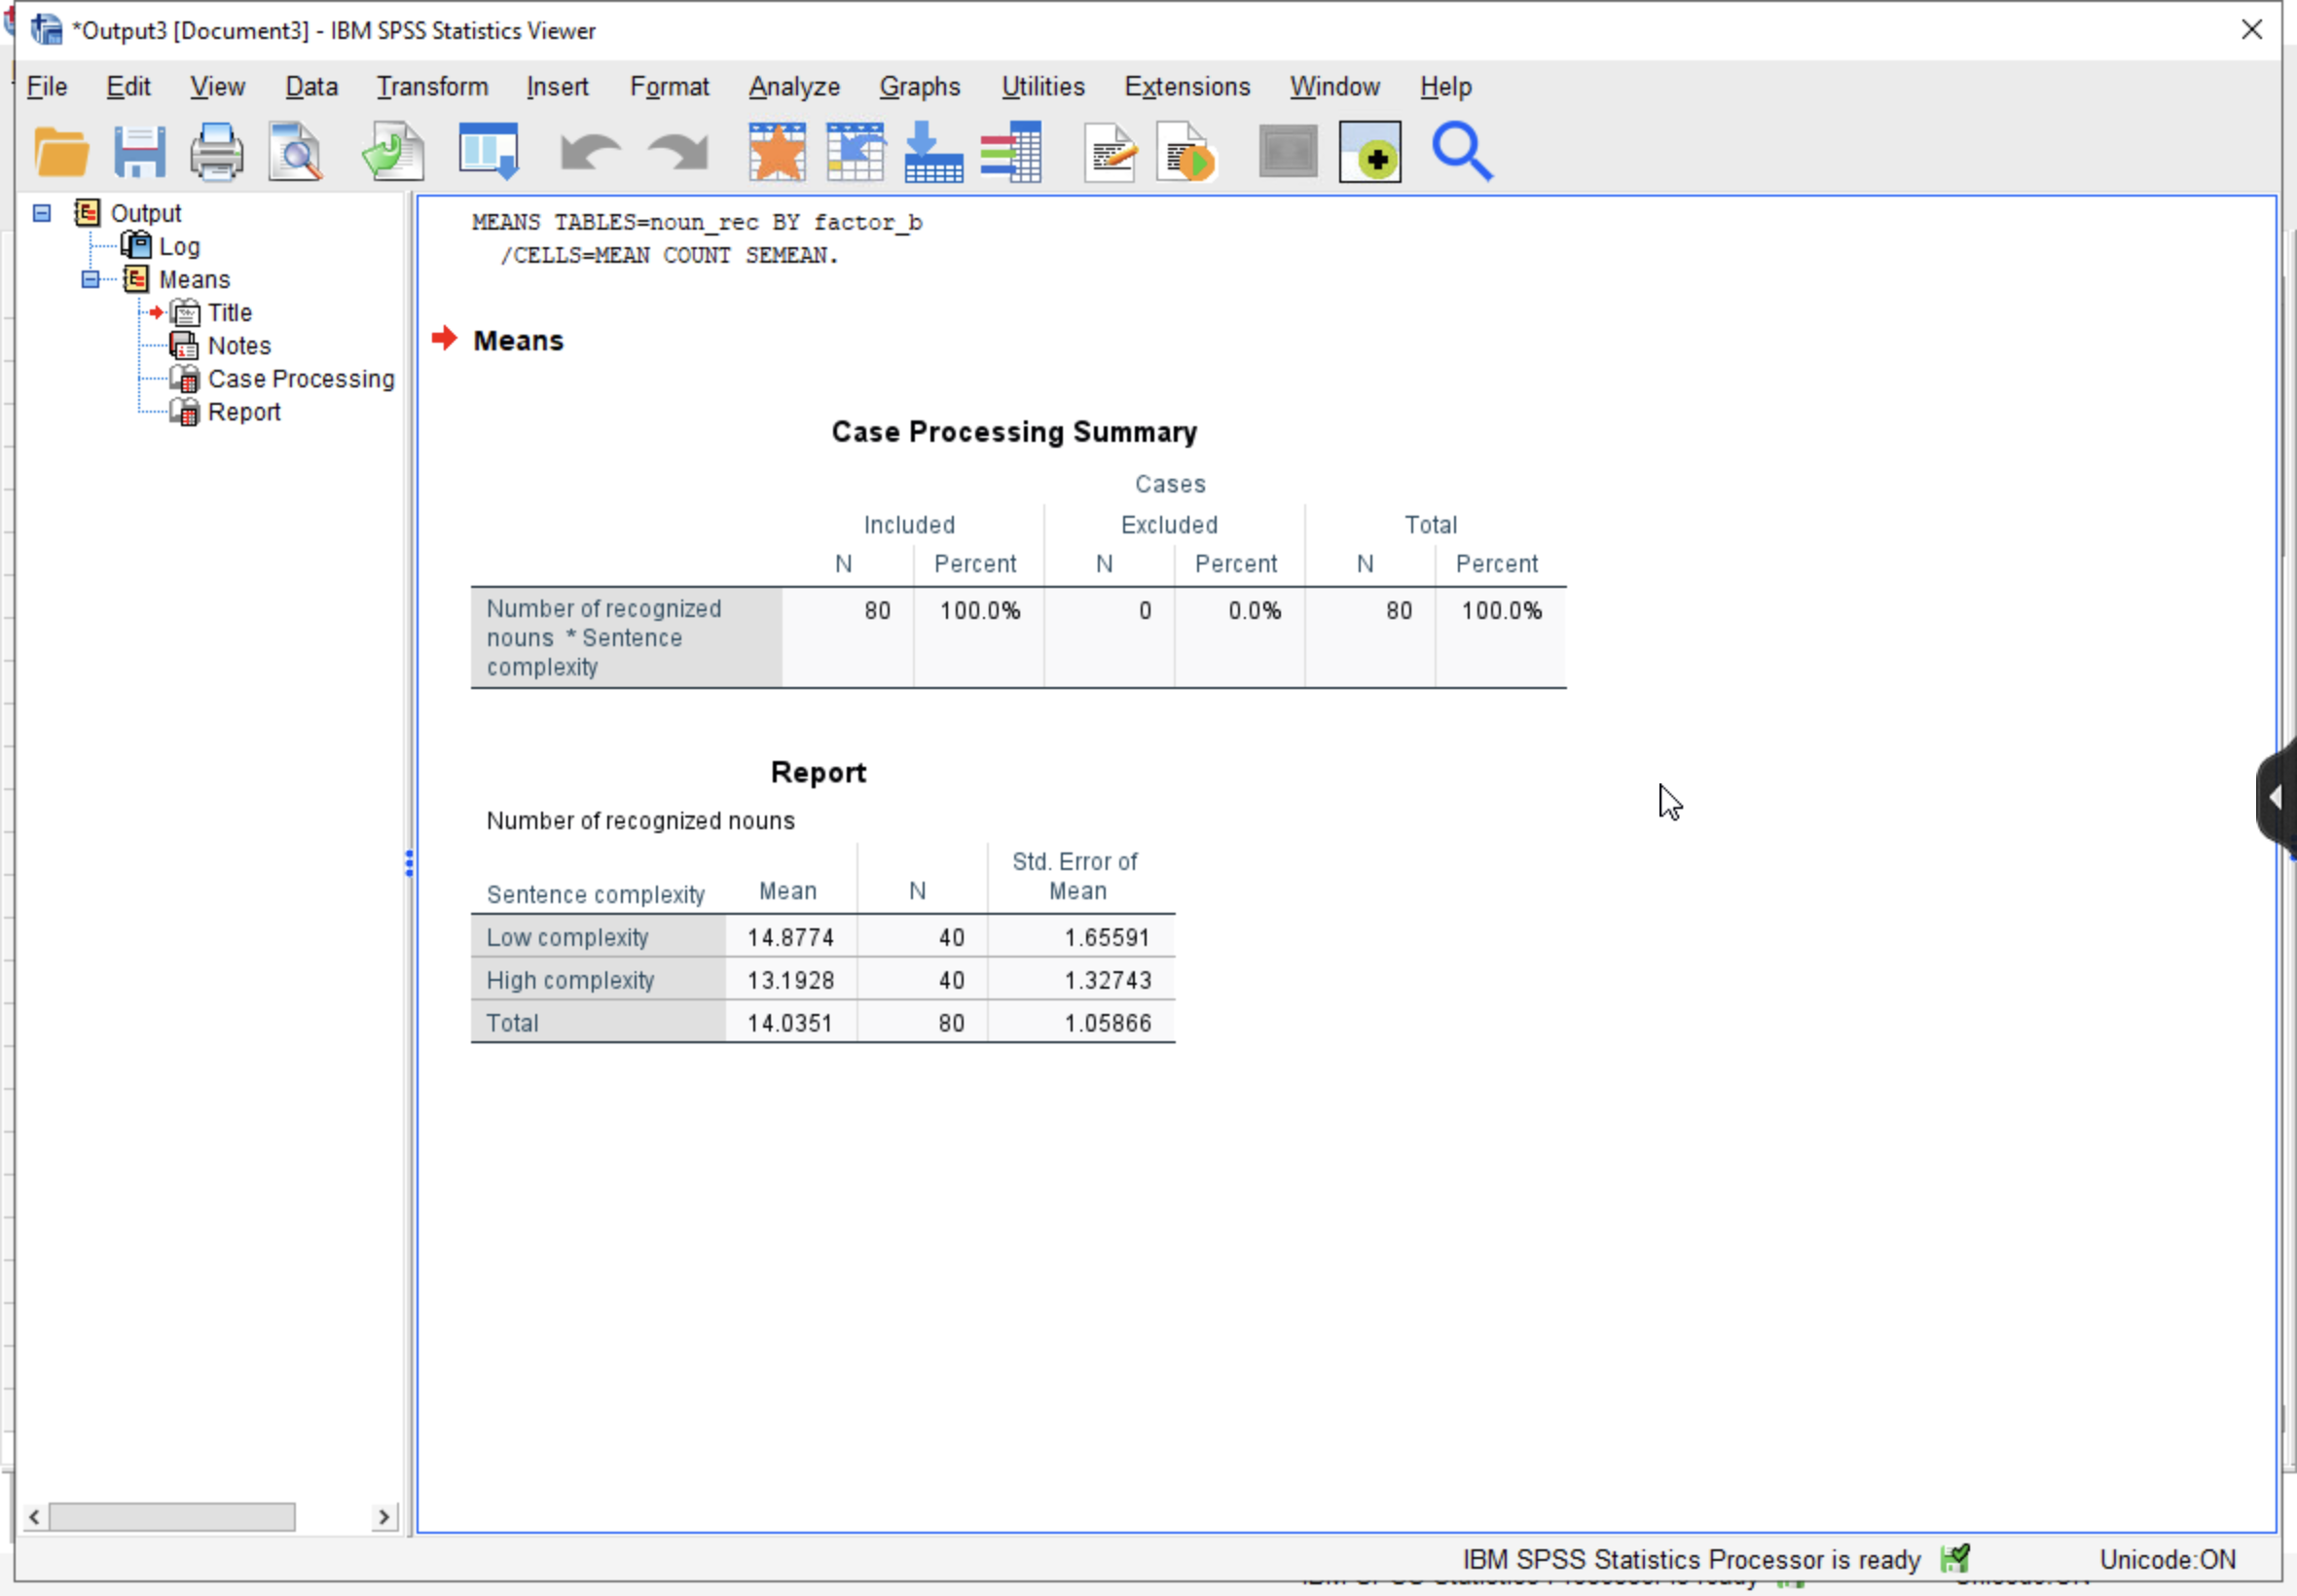Select the Case Processing outline item

tap(300, 378)
